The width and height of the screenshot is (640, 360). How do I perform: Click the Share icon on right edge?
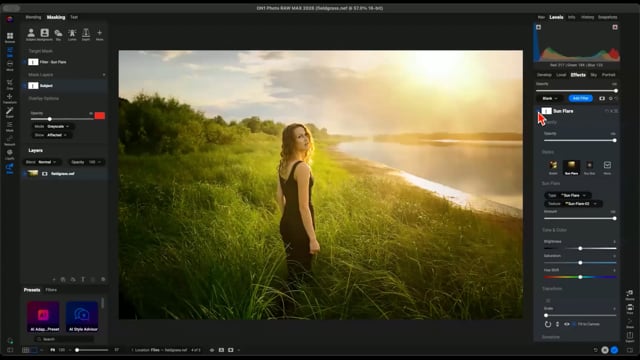630,323
